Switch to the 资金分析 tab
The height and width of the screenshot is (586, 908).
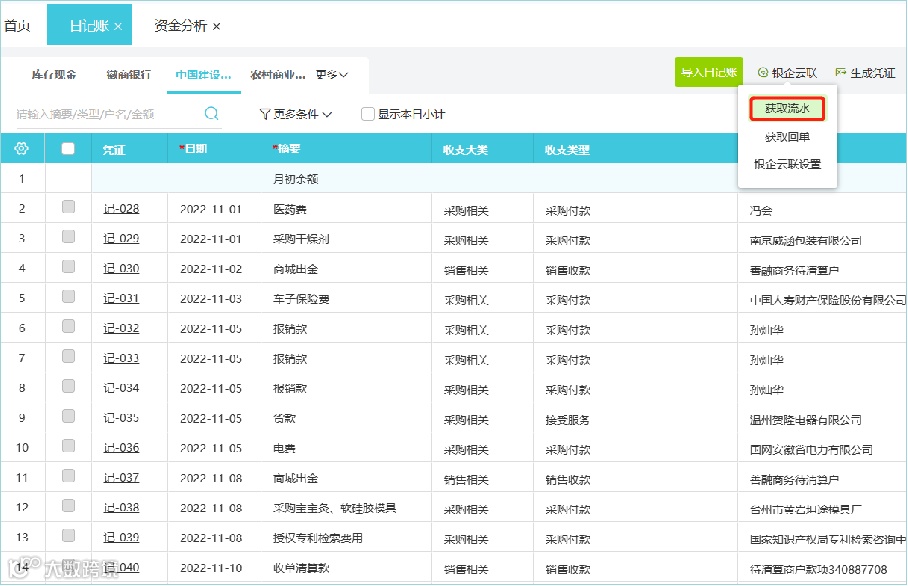coord(180,26)
